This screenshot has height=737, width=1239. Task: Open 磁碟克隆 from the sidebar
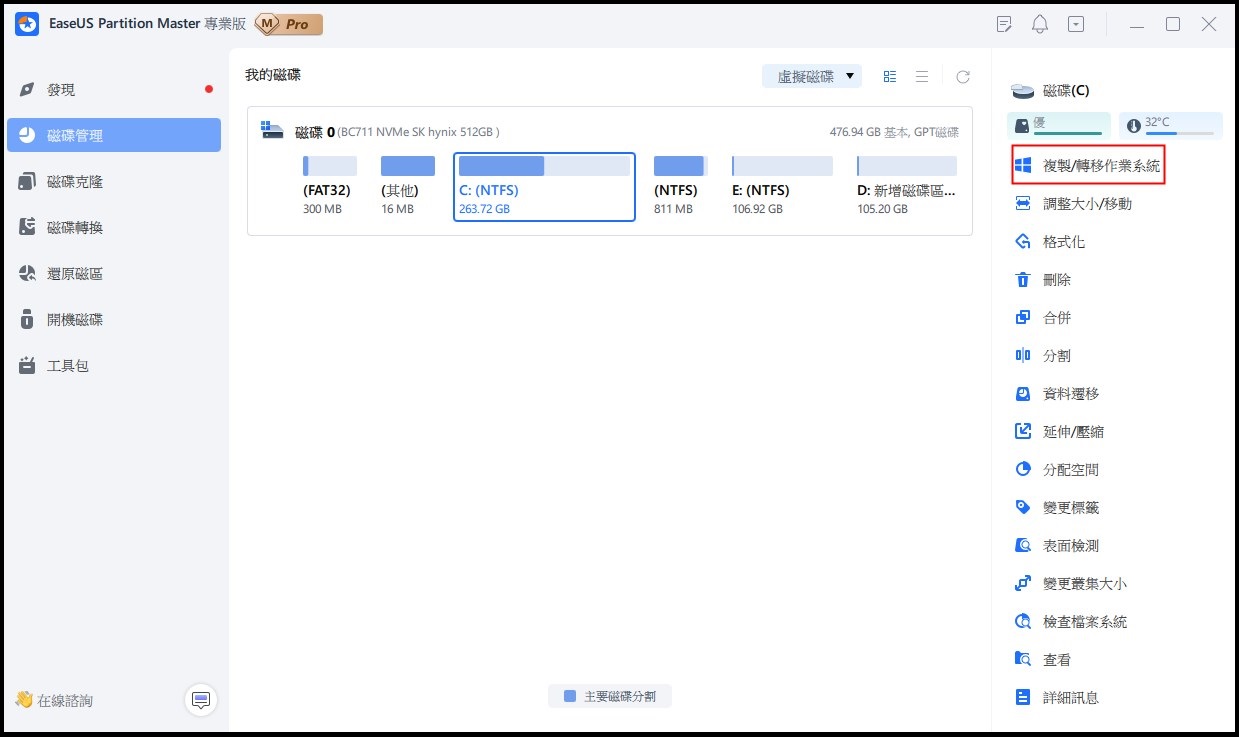point(114,182)
